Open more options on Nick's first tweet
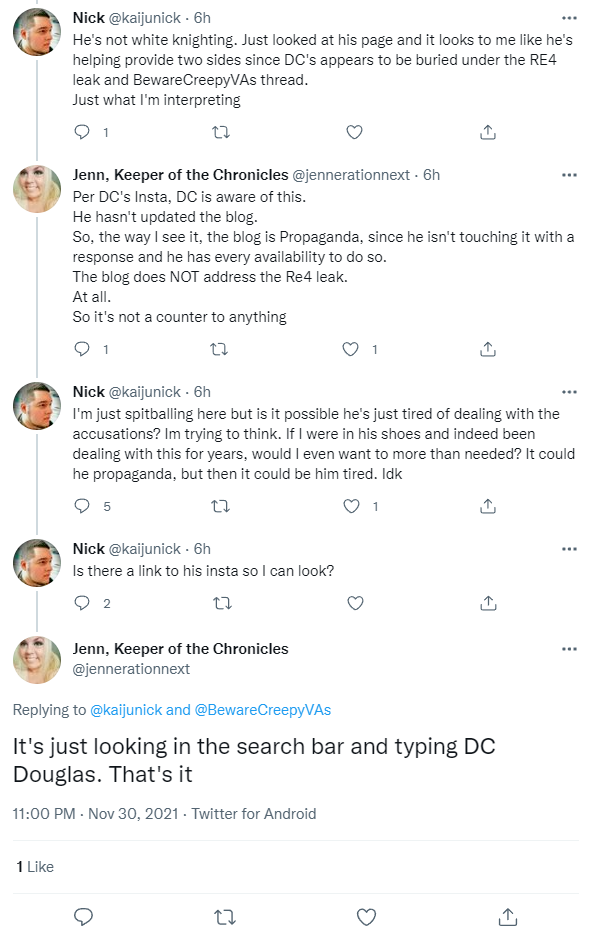The width and height of the screenshot is (595, 926). [569, 18]
